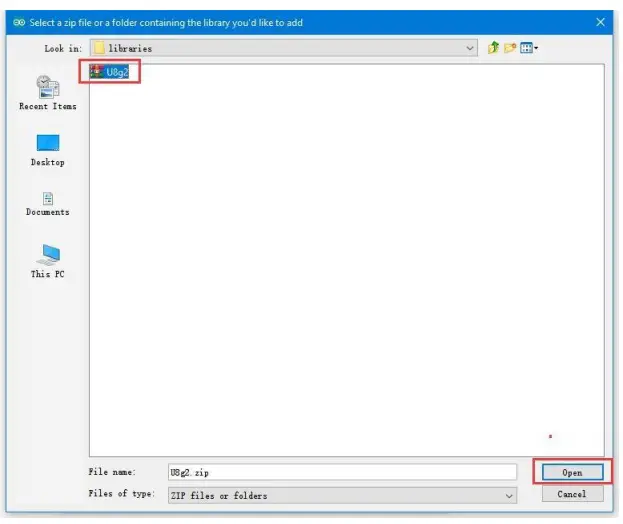Viewport: 623px width, 524px height.
Task: Expand the Look in libraries dropdown
Action: [x=284, y=48]
